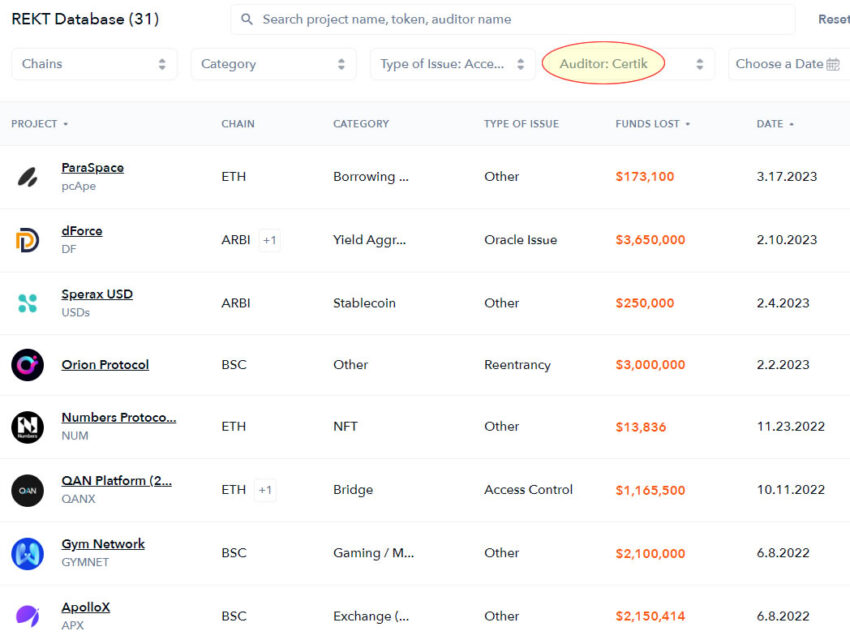Expand the Type of Issue filter
The image size is (850, 644).
[x=452, y=64]
